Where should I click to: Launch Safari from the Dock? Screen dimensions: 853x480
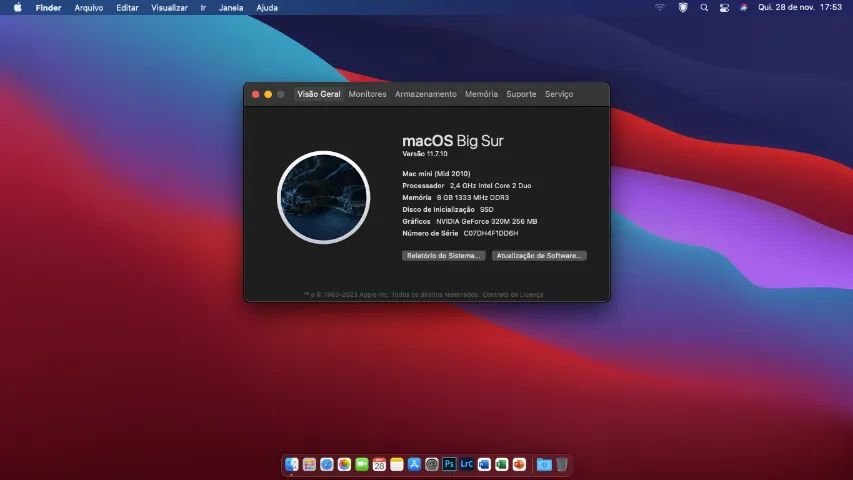(326, 464)
